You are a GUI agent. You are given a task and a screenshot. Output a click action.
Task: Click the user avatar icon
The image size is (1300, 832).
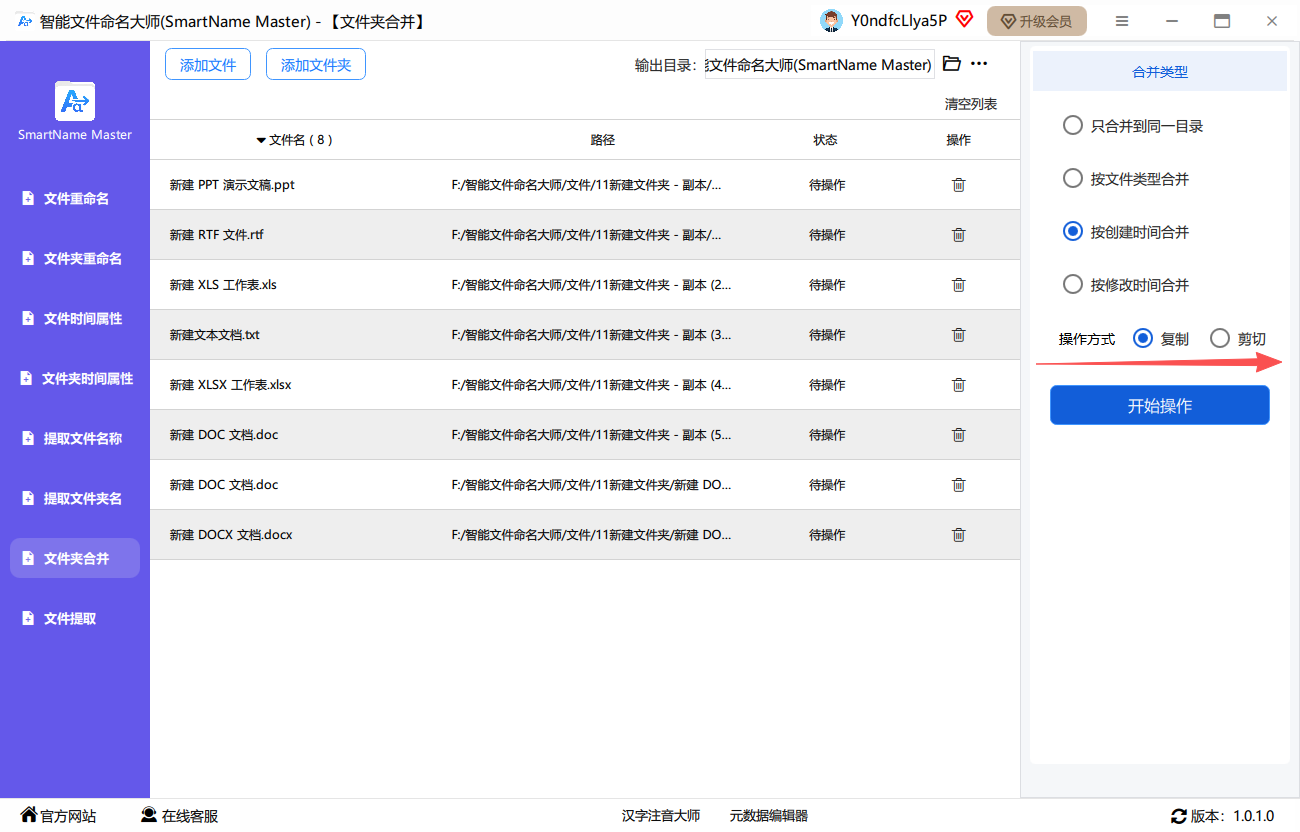point(830,21)
